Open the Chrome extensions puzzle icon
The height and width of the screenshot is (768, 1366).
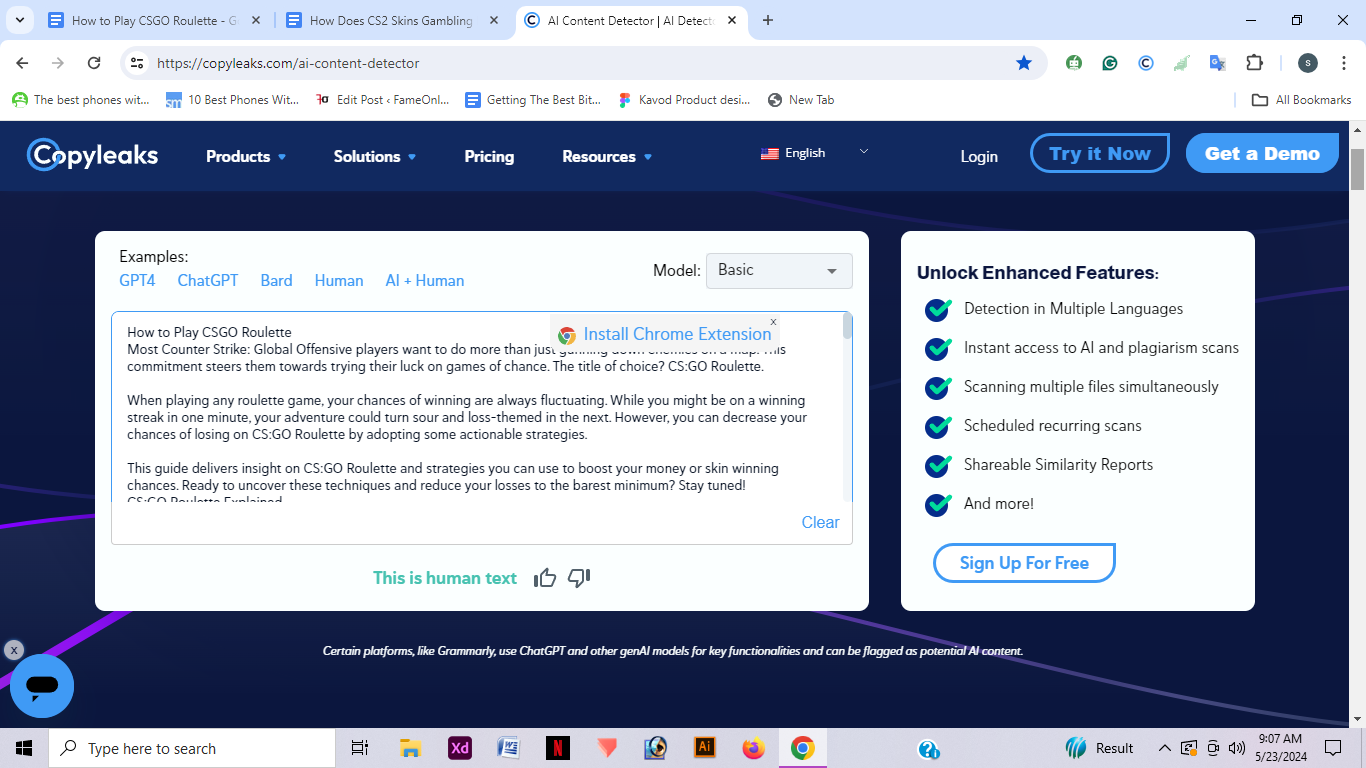coord(1254,63)
